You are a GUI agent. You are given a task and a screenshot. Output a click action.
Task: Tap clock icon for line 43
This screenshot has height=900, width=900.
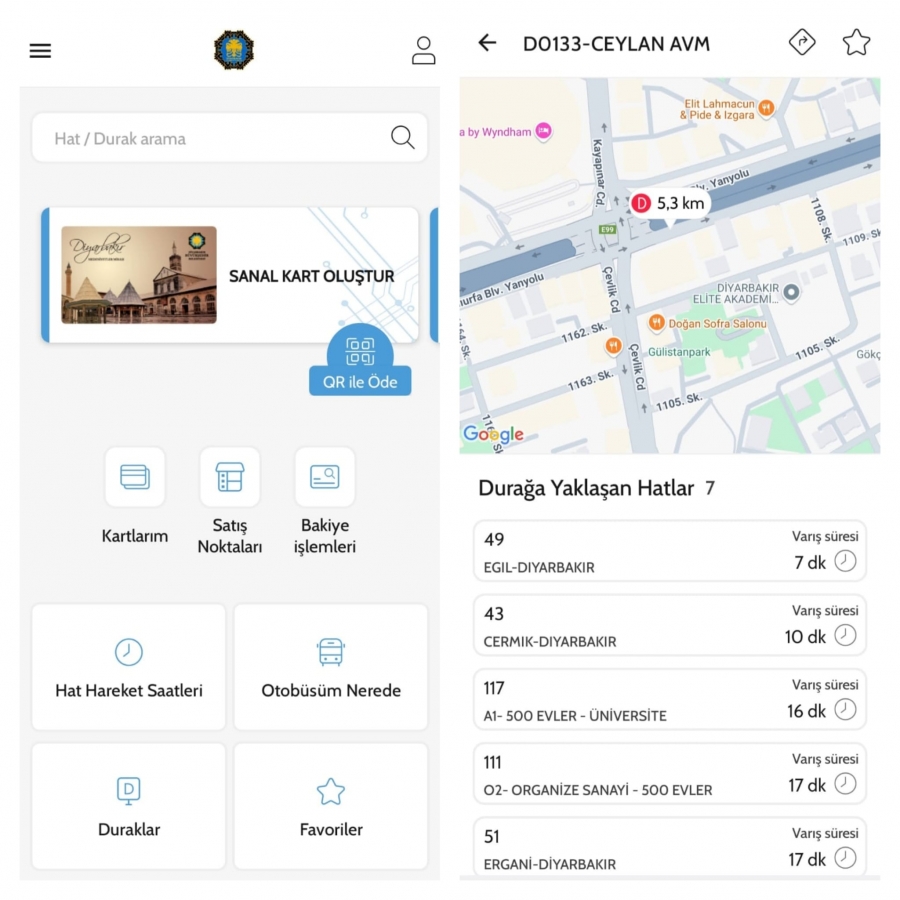pyautogui.click(x=845, y=635)
